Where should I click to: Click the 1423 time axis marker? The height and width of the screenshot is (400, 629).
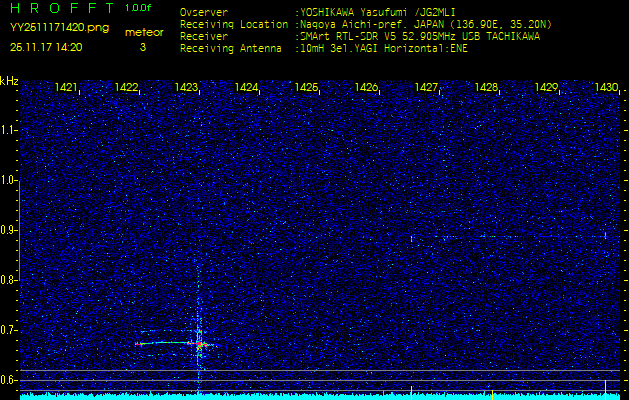186,88
